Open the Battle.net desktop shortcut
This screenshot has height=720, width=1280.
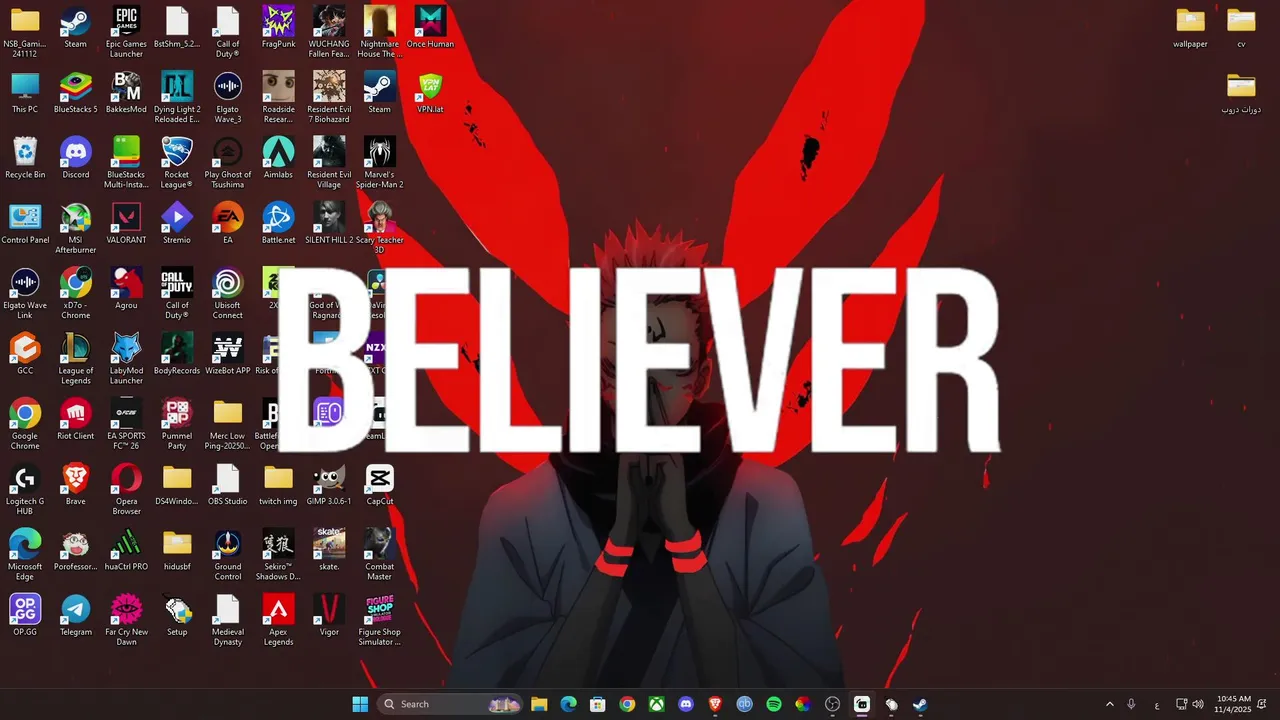point(278,223)
